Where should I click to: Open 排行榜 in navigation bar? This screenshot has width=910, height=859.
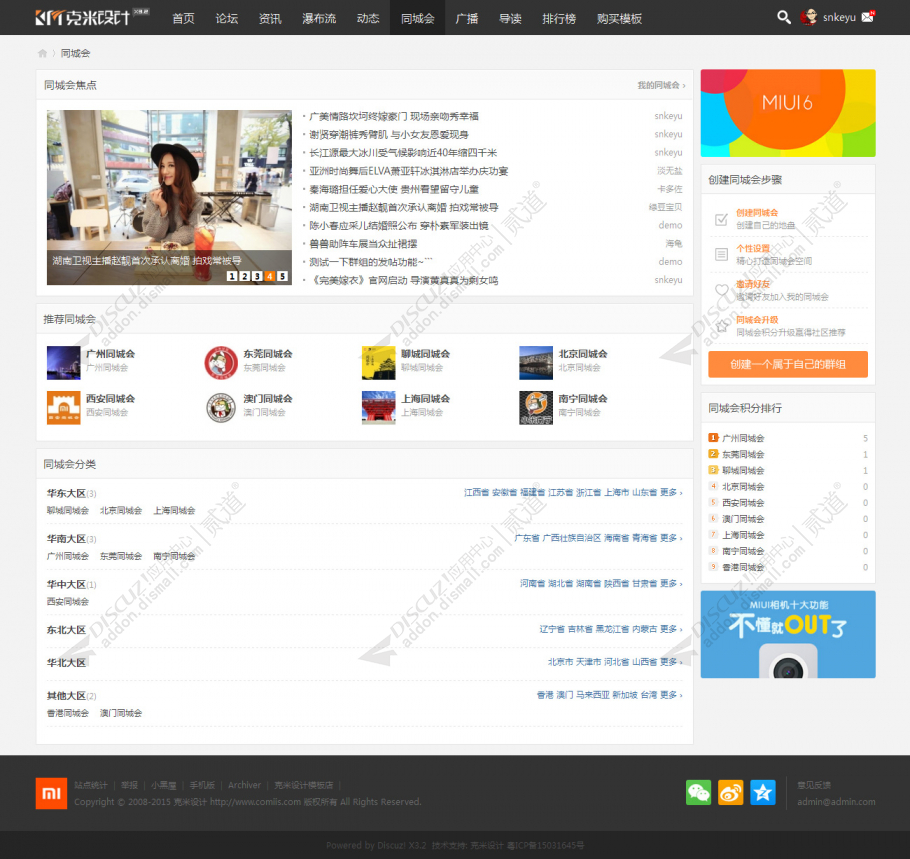coord(559,18)
